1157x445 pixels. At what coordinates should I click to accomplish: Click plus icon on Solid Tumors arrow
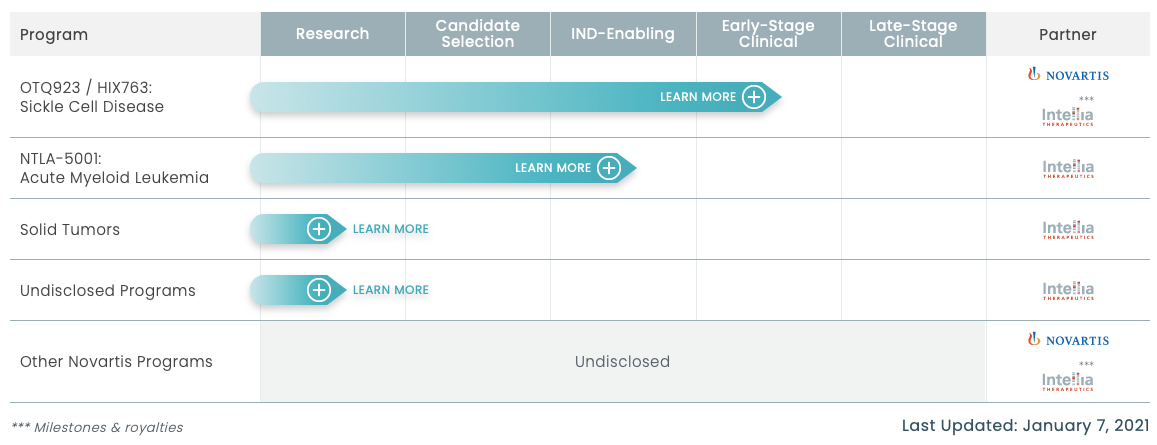click(318, 229)
